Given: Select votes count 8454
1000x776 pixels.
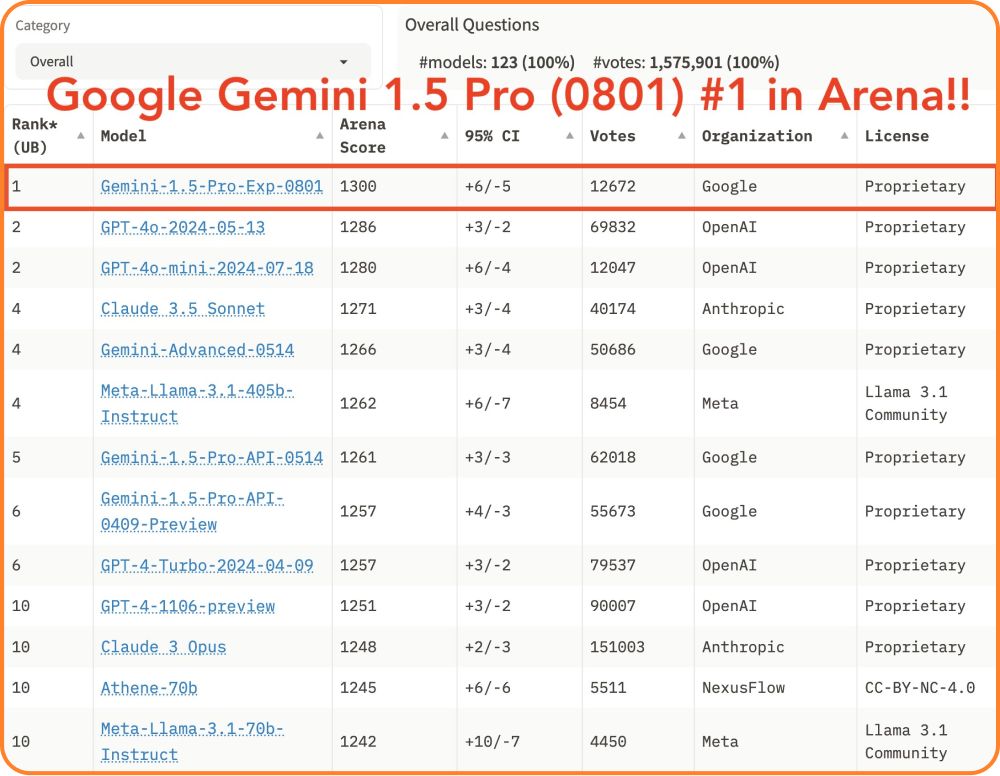Looking at the screenshot, I should pos(608,403).
